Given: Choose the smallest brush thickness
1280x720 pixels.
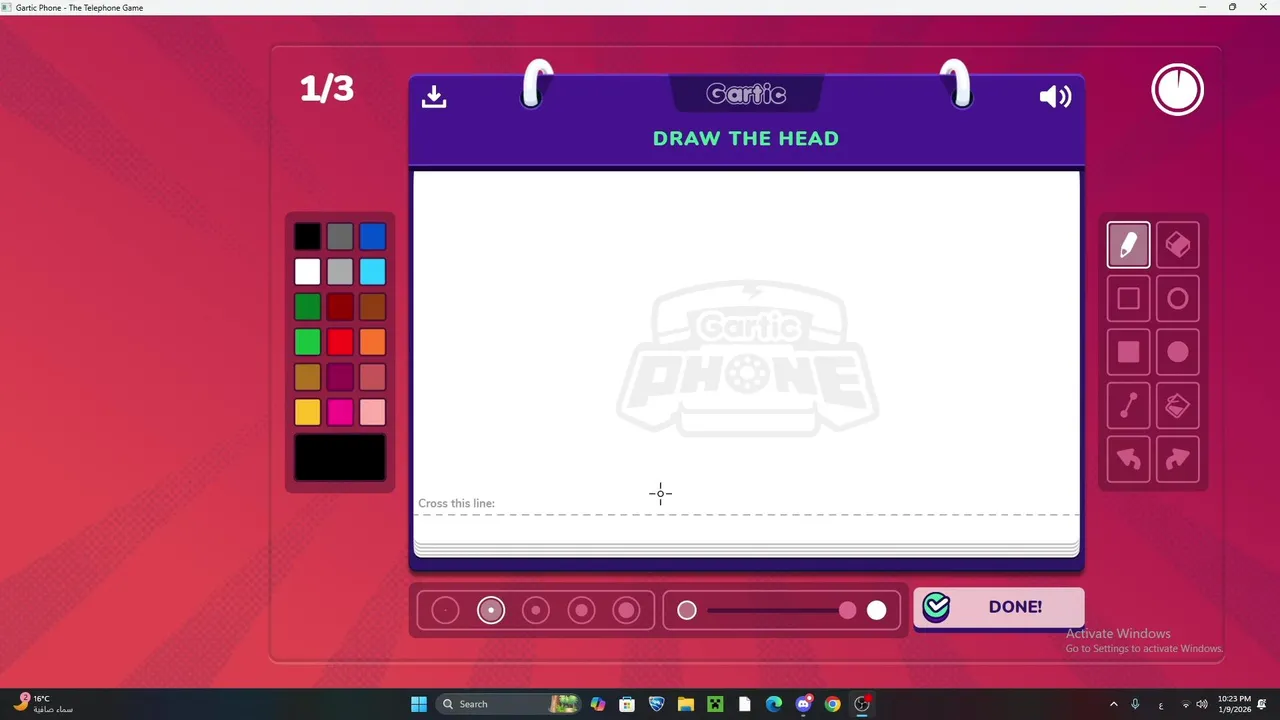Looking at the screenshot, I should point(445,610).
